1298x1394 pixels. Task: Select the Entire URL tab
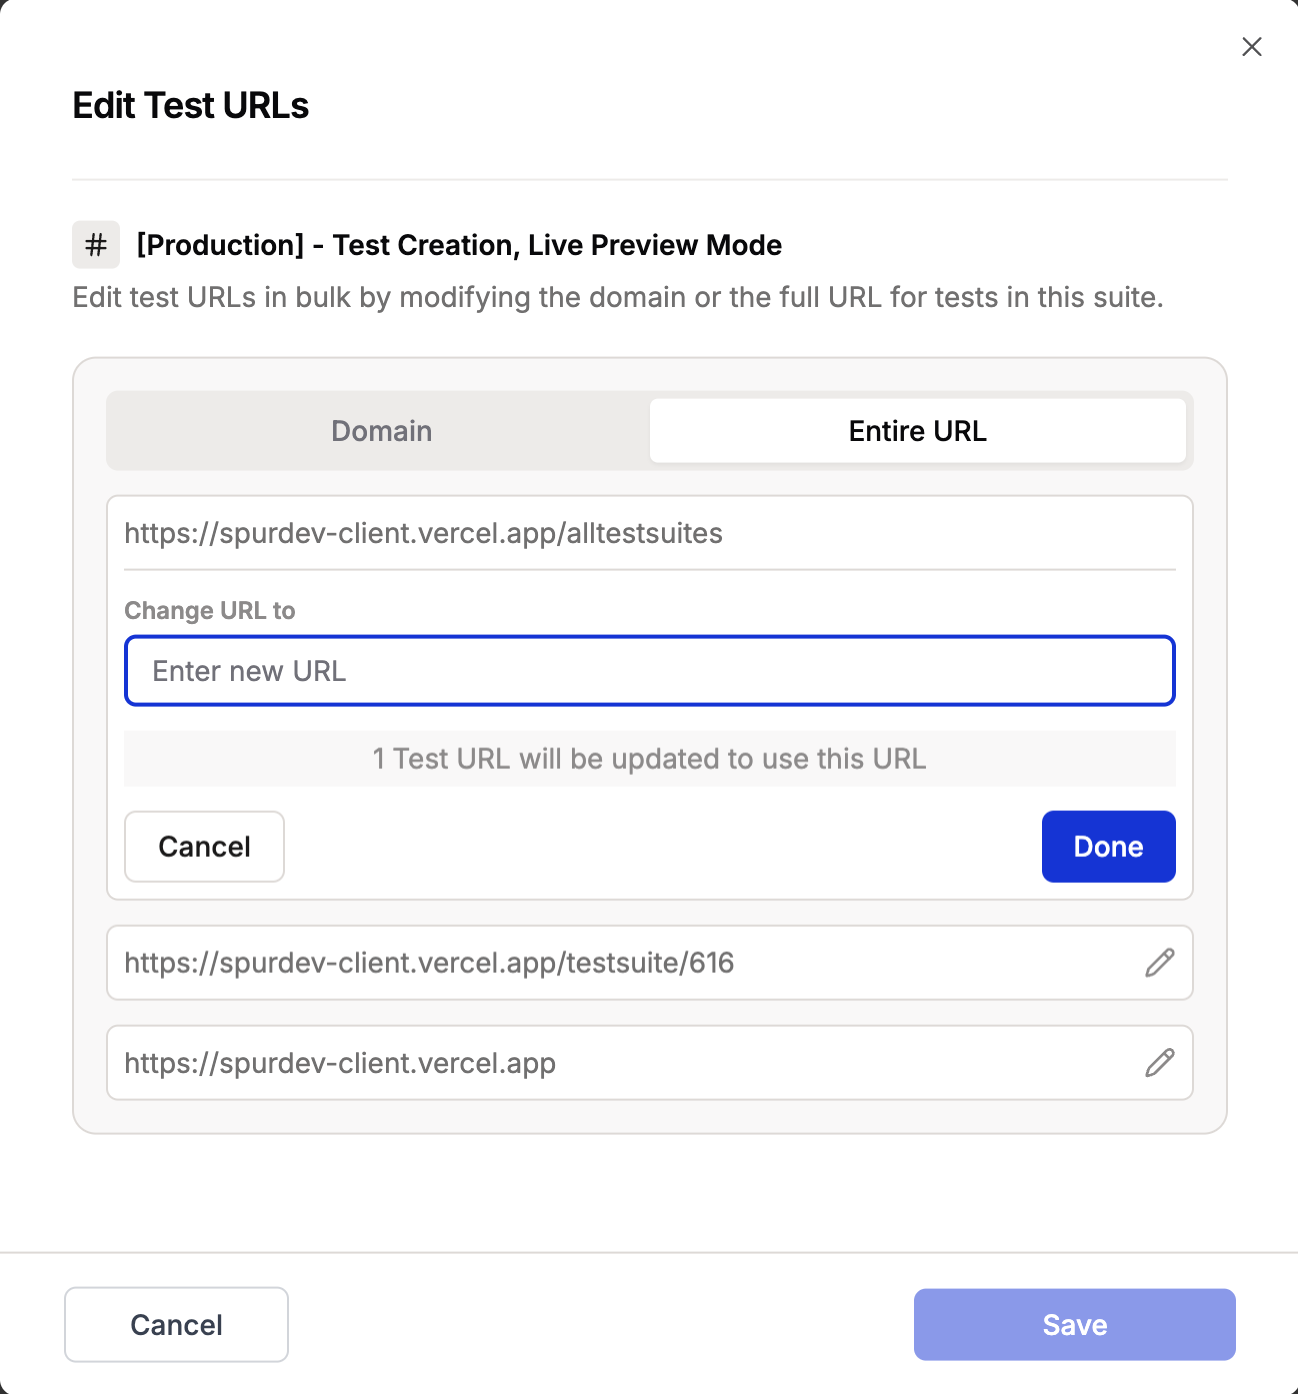[x=917, y=431]
